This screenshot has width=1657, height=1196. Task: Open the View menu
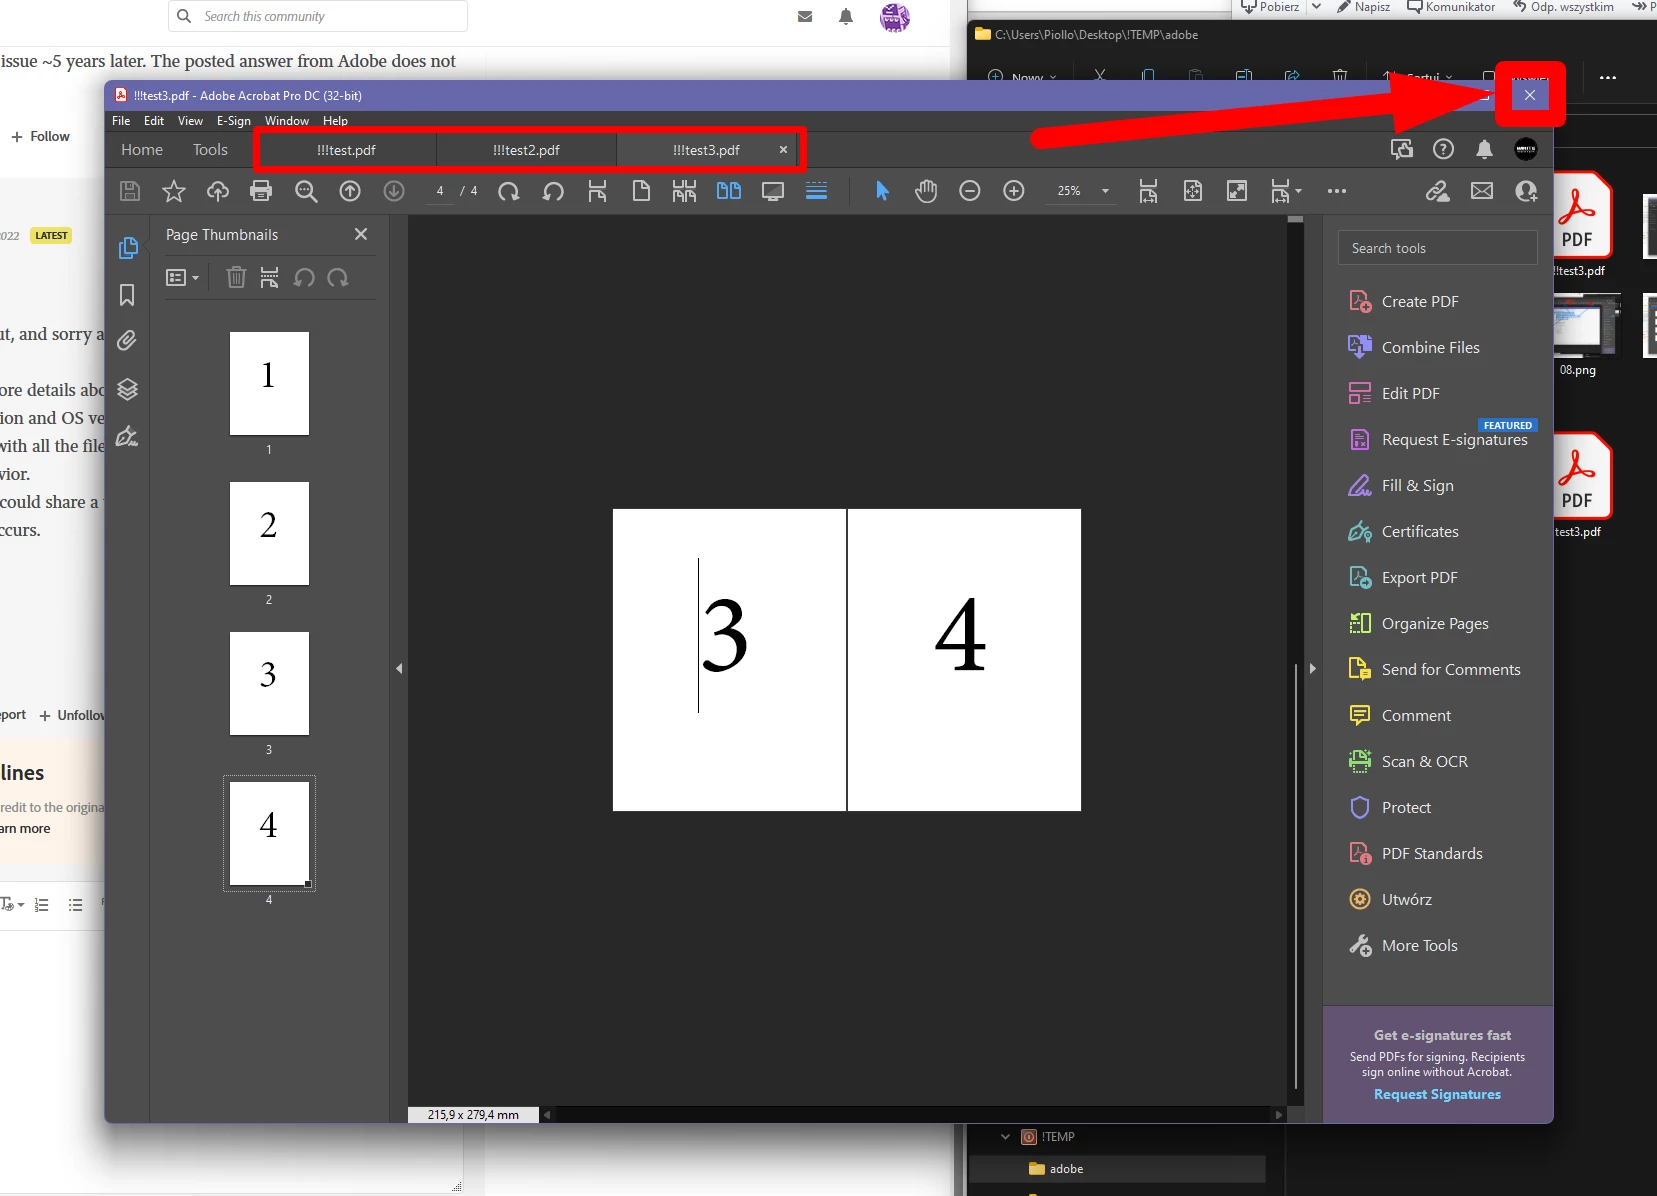pos(190,121)
